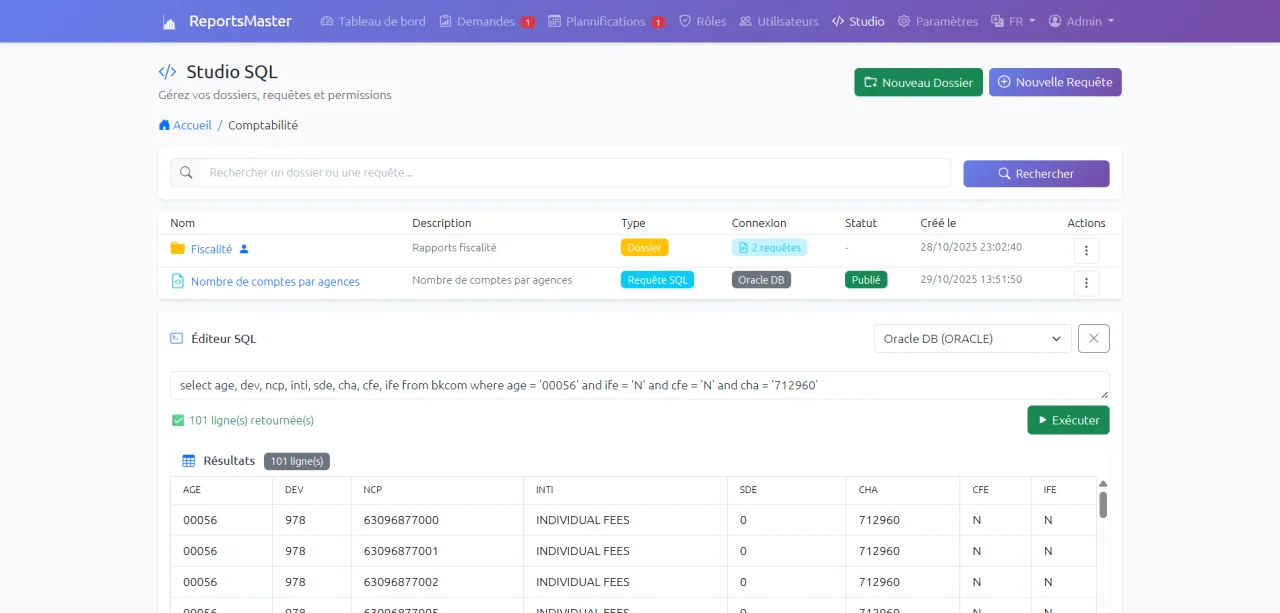Click the Éditeur SQL terminal icon

pyautogui.click(x=177, y=338)
